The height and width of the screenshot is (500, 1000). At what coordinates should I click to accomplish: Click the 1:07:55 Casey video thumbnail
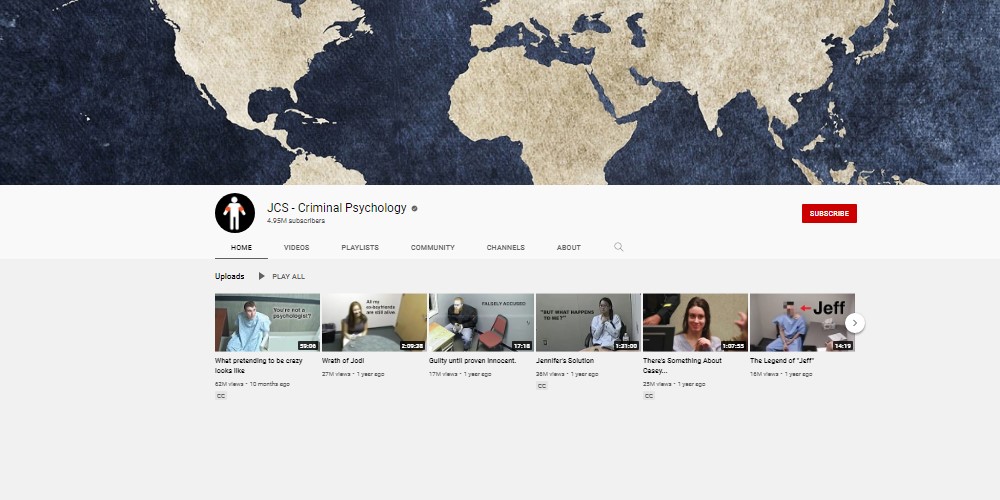695,322
